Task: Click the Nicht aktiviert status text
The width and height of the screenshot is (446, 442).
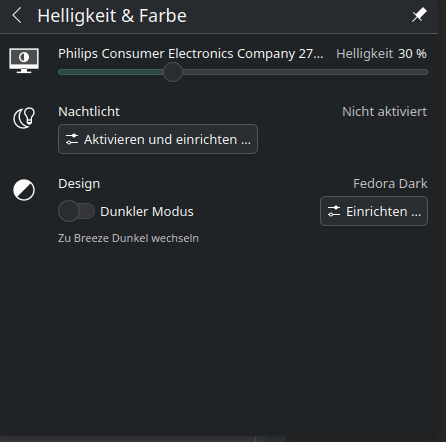Action: 384,112
